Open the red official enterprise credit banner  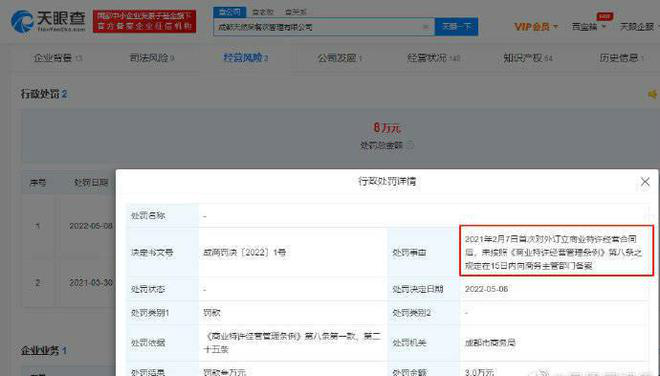pos(144,21)
